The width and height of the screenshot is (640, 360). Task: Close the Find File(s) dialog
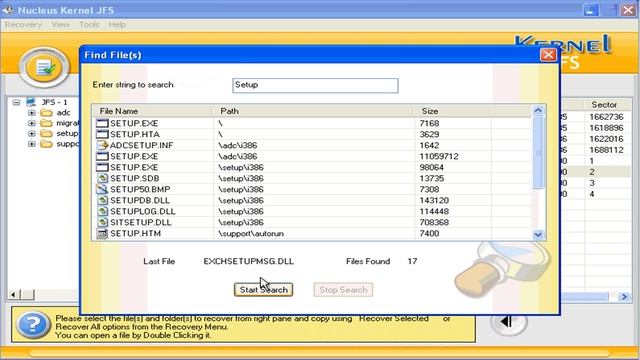coord(548,55)
